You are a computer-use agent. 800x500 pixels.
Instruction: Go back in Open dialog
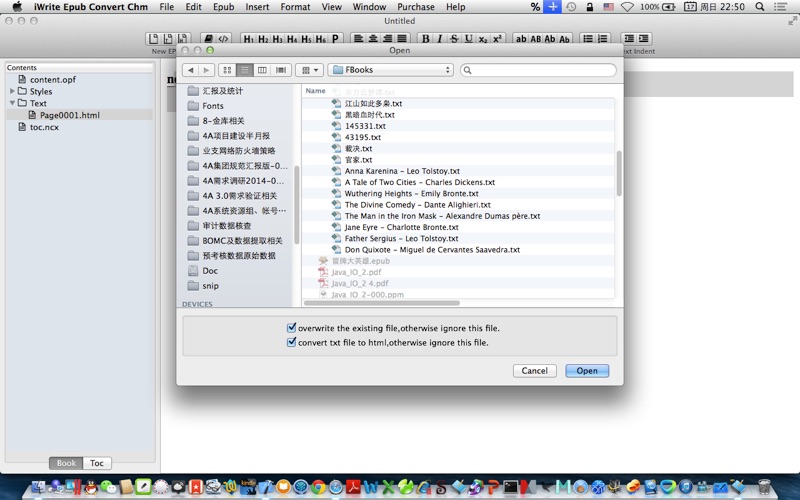point(190,70)
